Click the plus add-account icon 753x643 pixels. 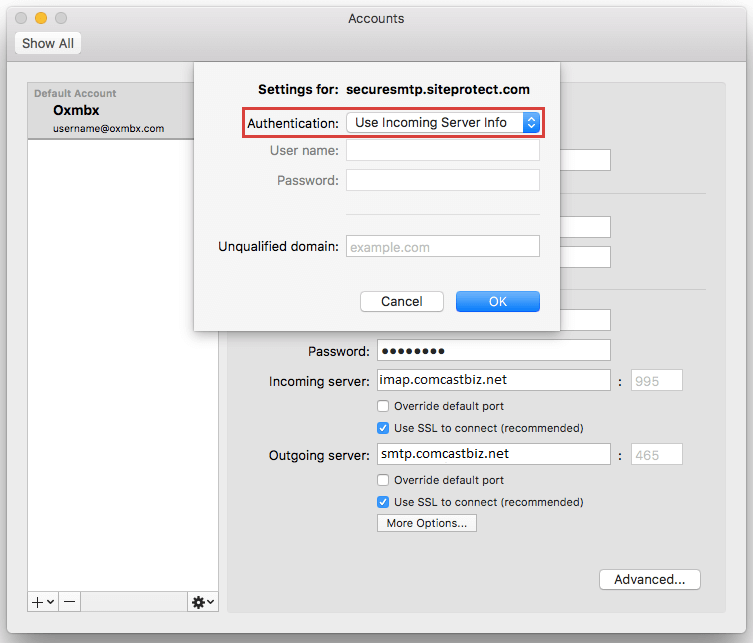click(x=38, y=602)
